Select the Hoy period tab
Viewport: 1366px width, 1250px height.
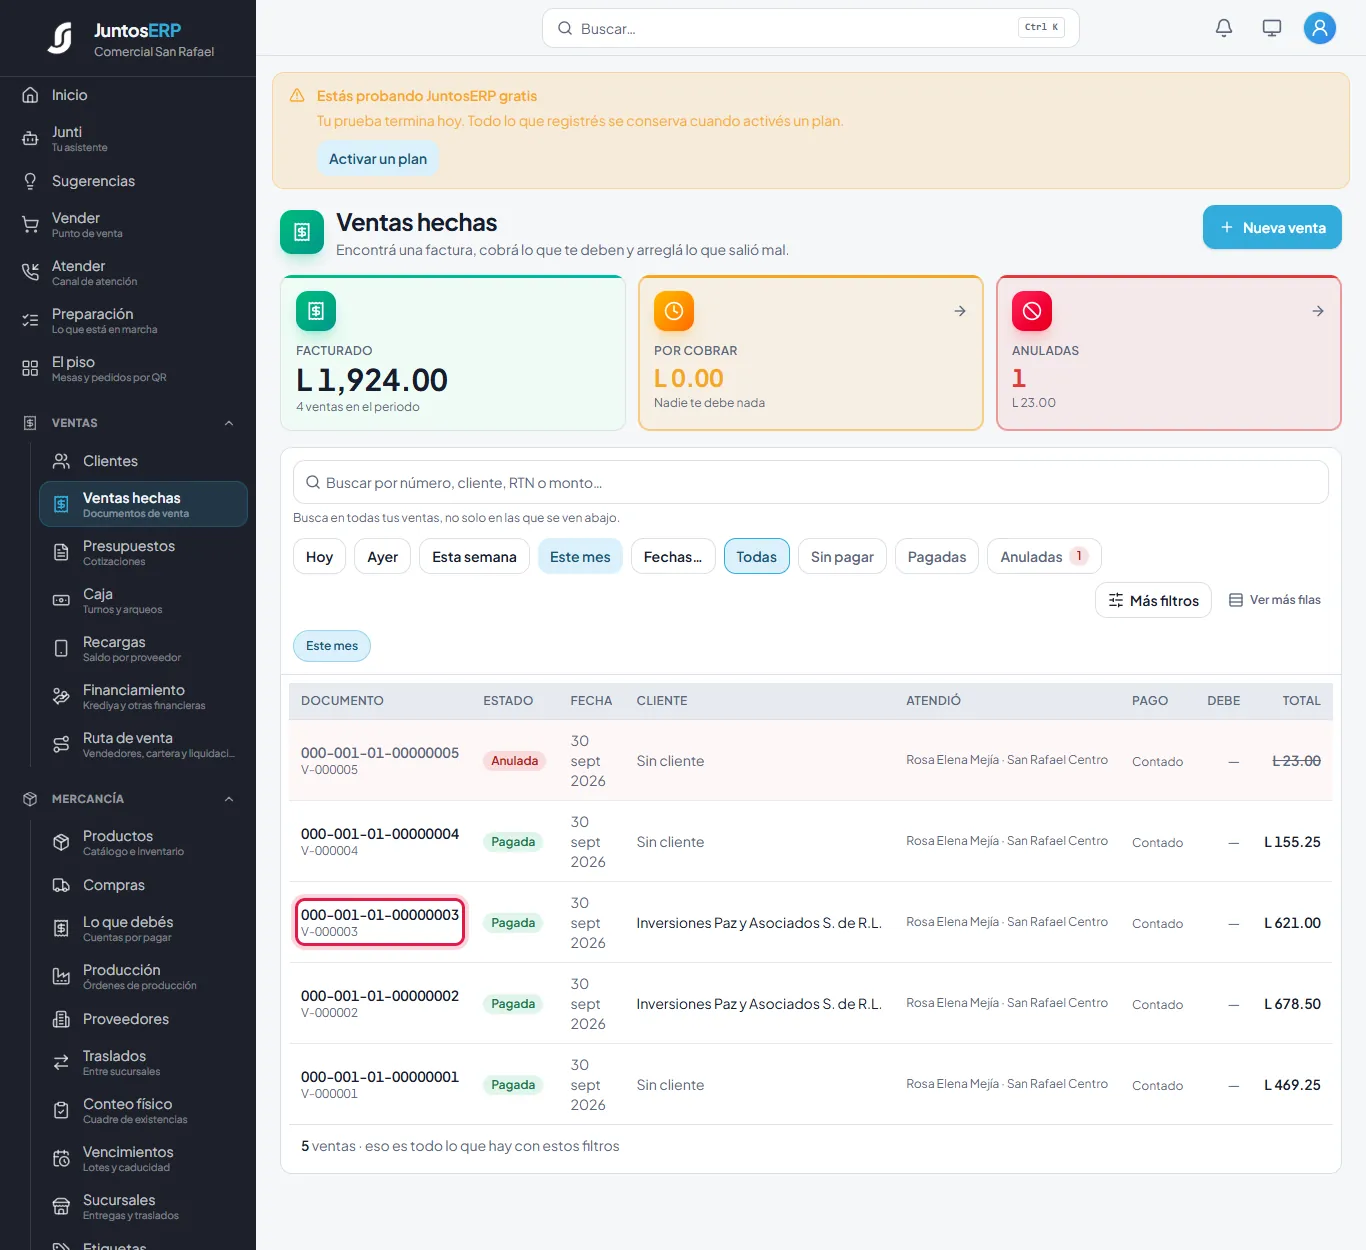320,557
